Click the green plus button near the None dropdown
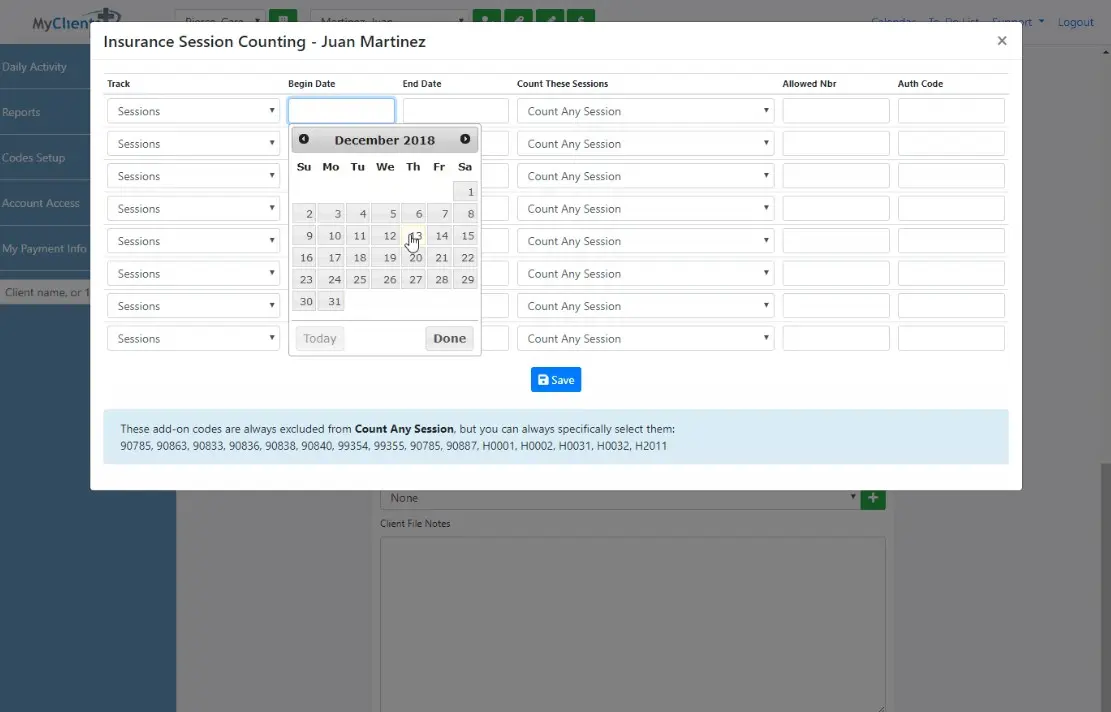Image resolution: width=1111 pixels, height=712 pixels. (872, 497)
